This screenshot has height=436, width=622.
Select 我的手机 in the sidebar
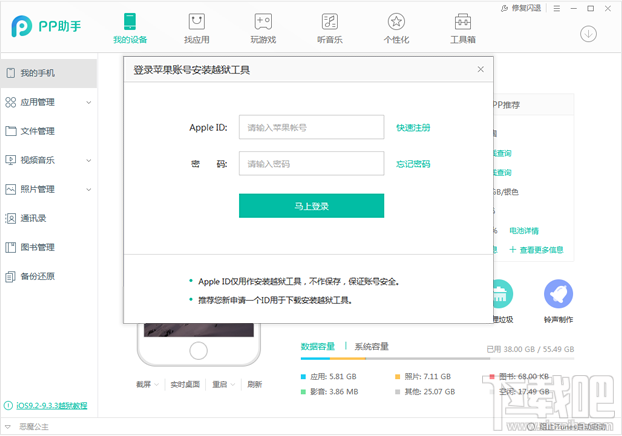[x=48, y=73]
